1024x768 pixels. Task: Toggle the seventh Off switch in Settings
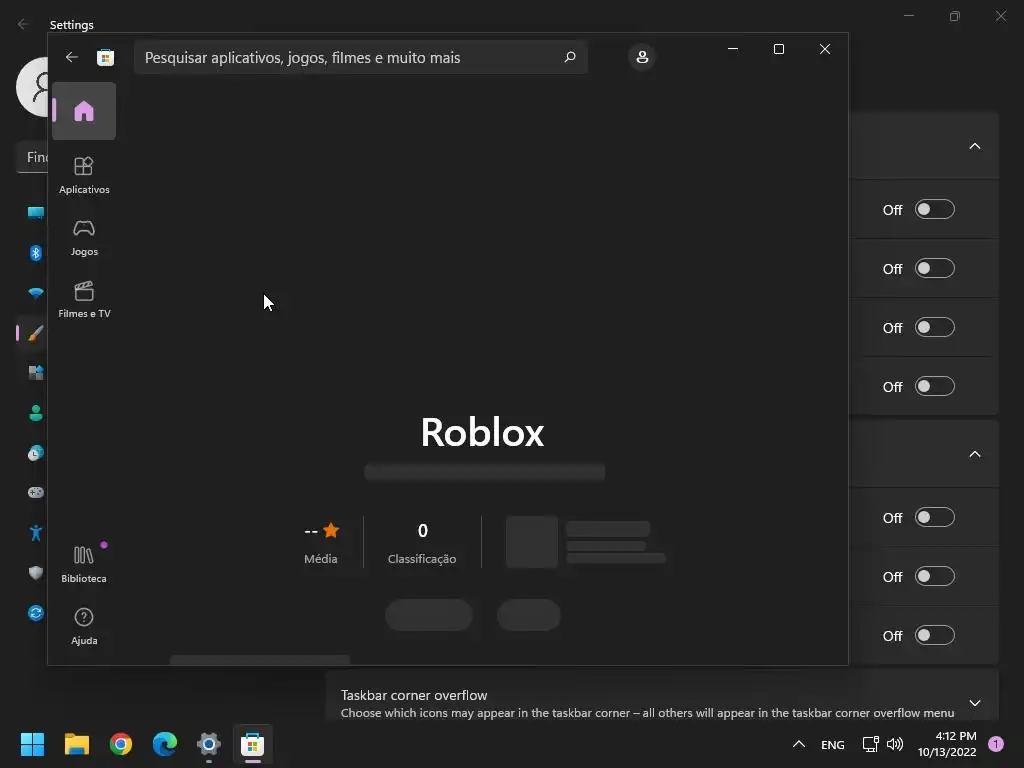point(935,635)
